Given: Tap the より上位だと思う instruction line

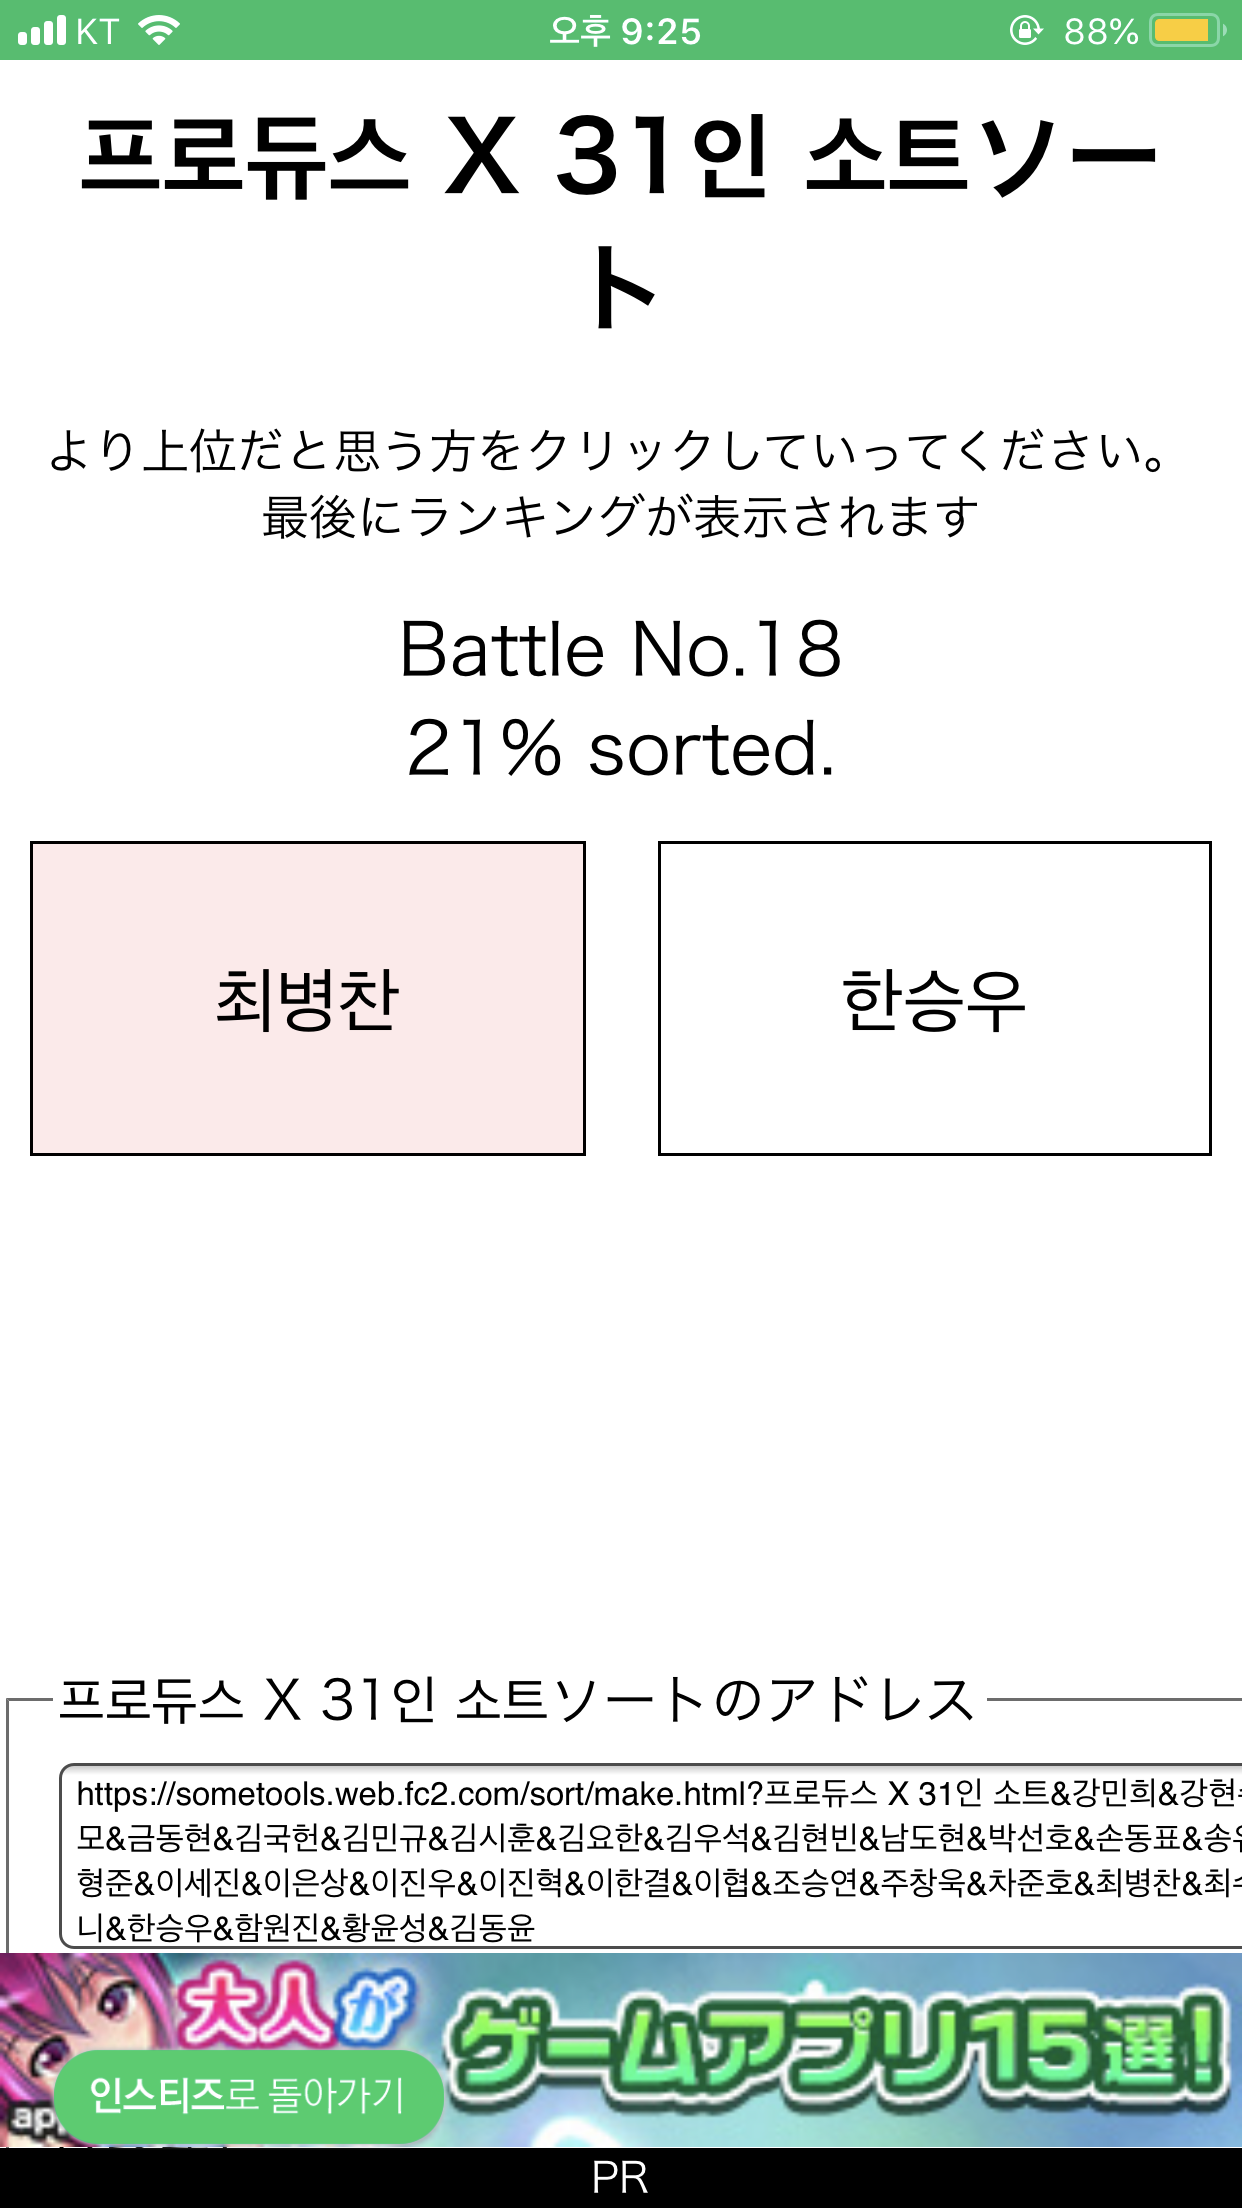Looking at the screenshot, I should pos(608,450).
